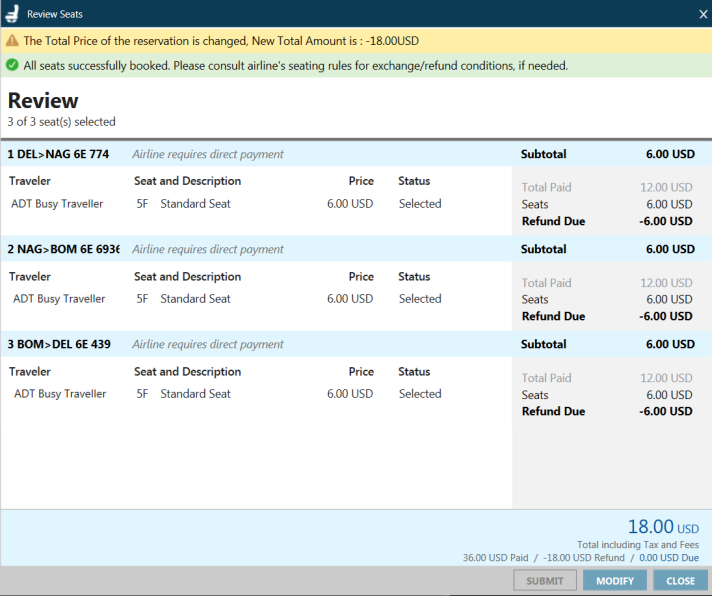Click the seat icon in the title bar
This screenshot has height=596, width=712.
[12, 14]
